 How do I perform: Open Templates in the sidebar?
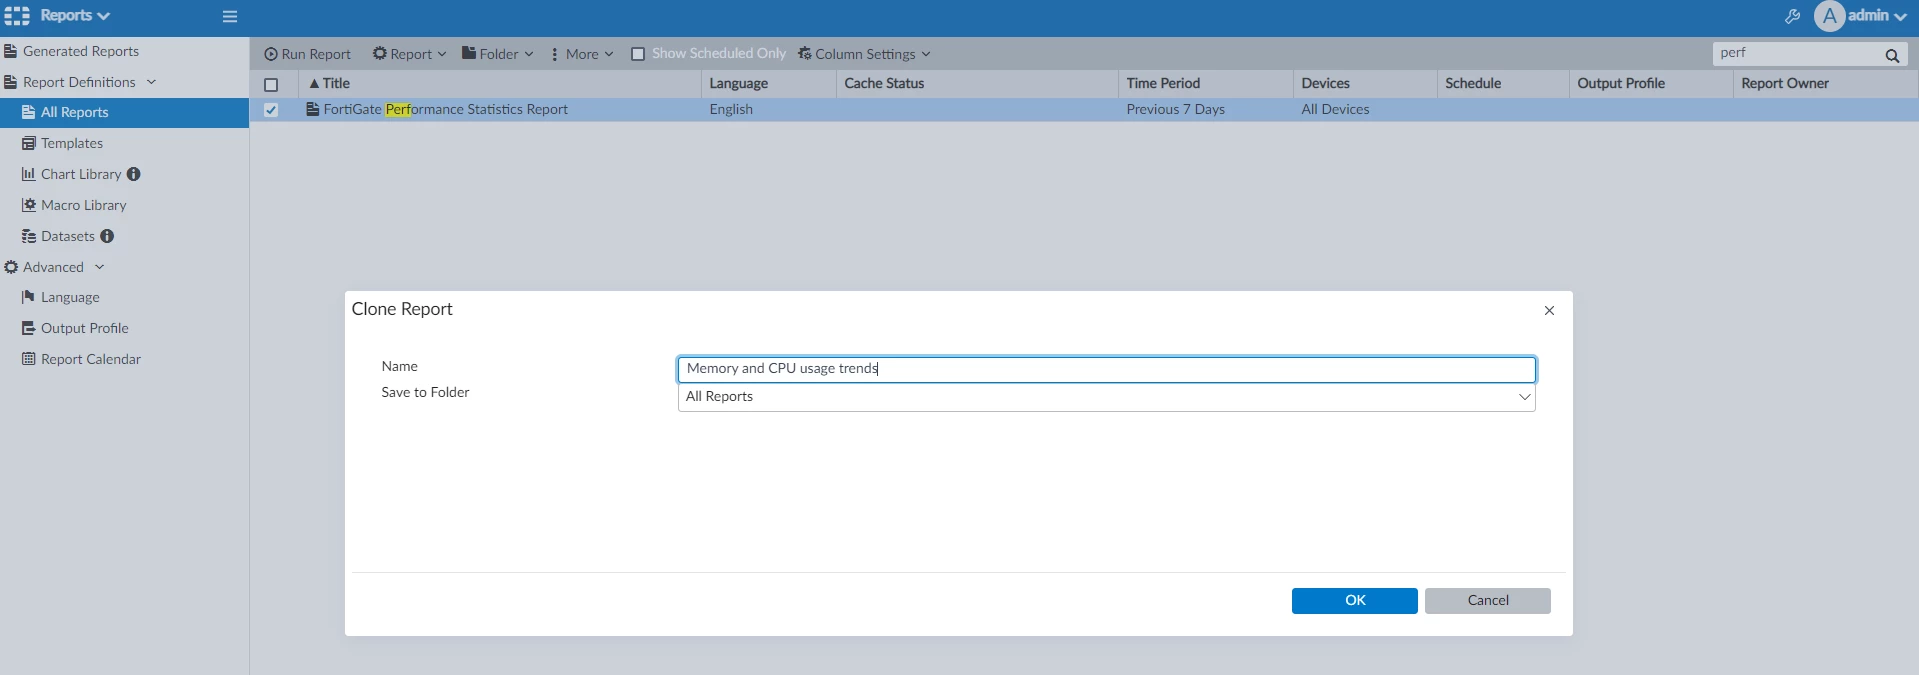(72, 143)
